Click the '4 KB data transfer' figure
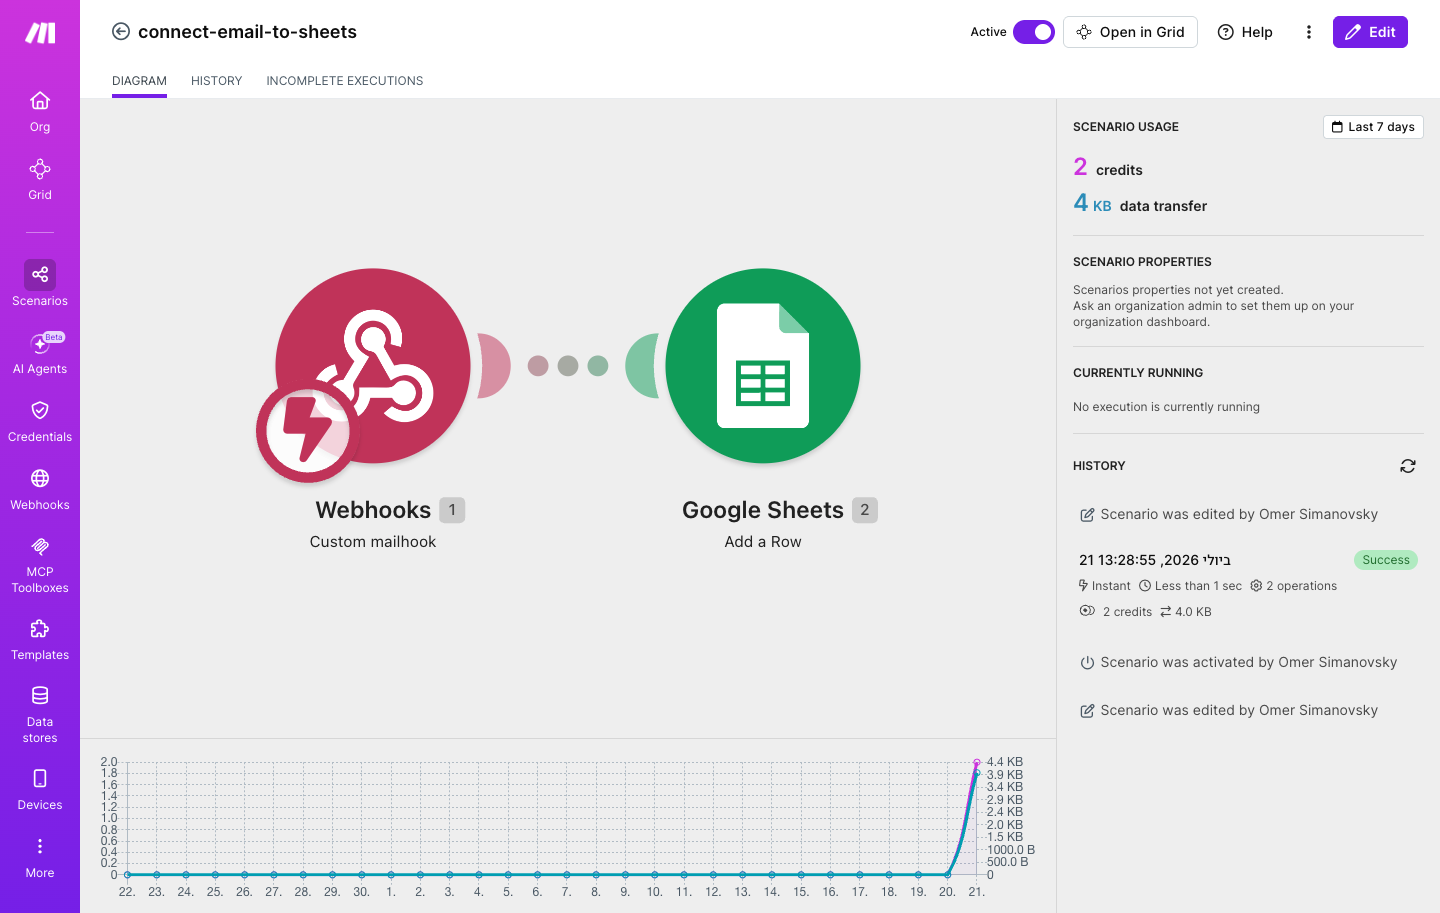 1140,204
